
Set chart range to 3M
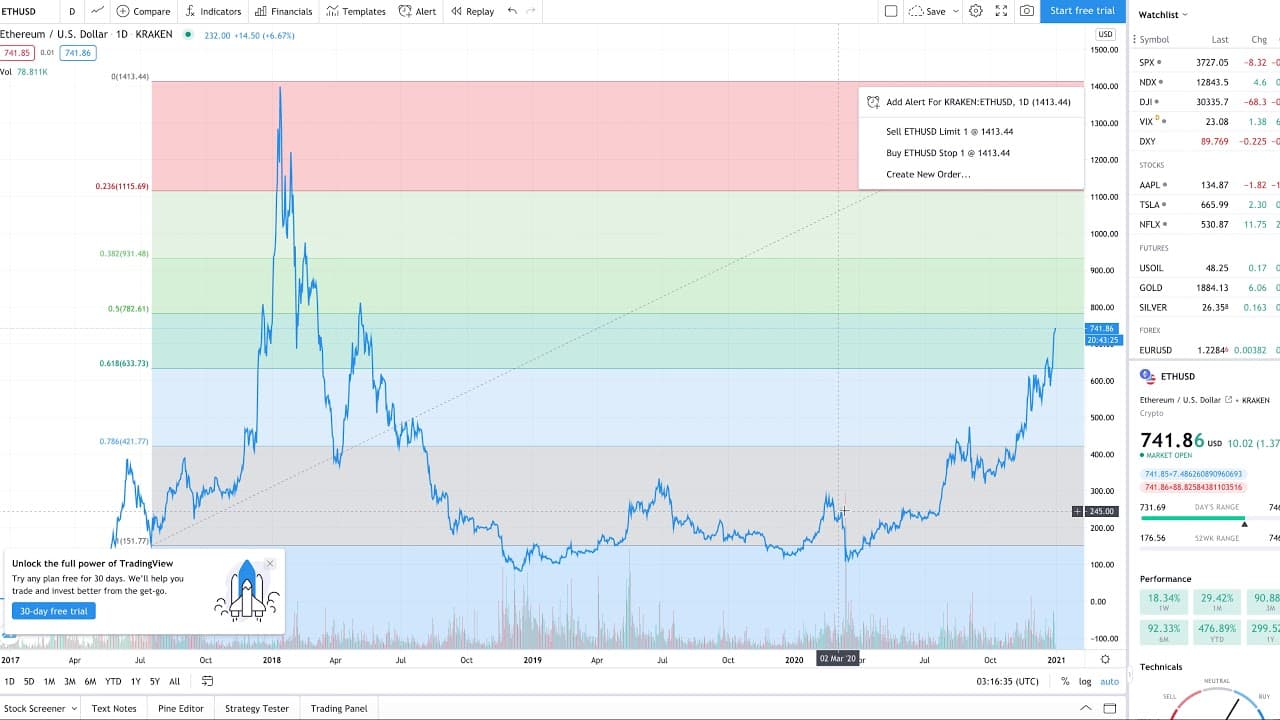(70, 682)
